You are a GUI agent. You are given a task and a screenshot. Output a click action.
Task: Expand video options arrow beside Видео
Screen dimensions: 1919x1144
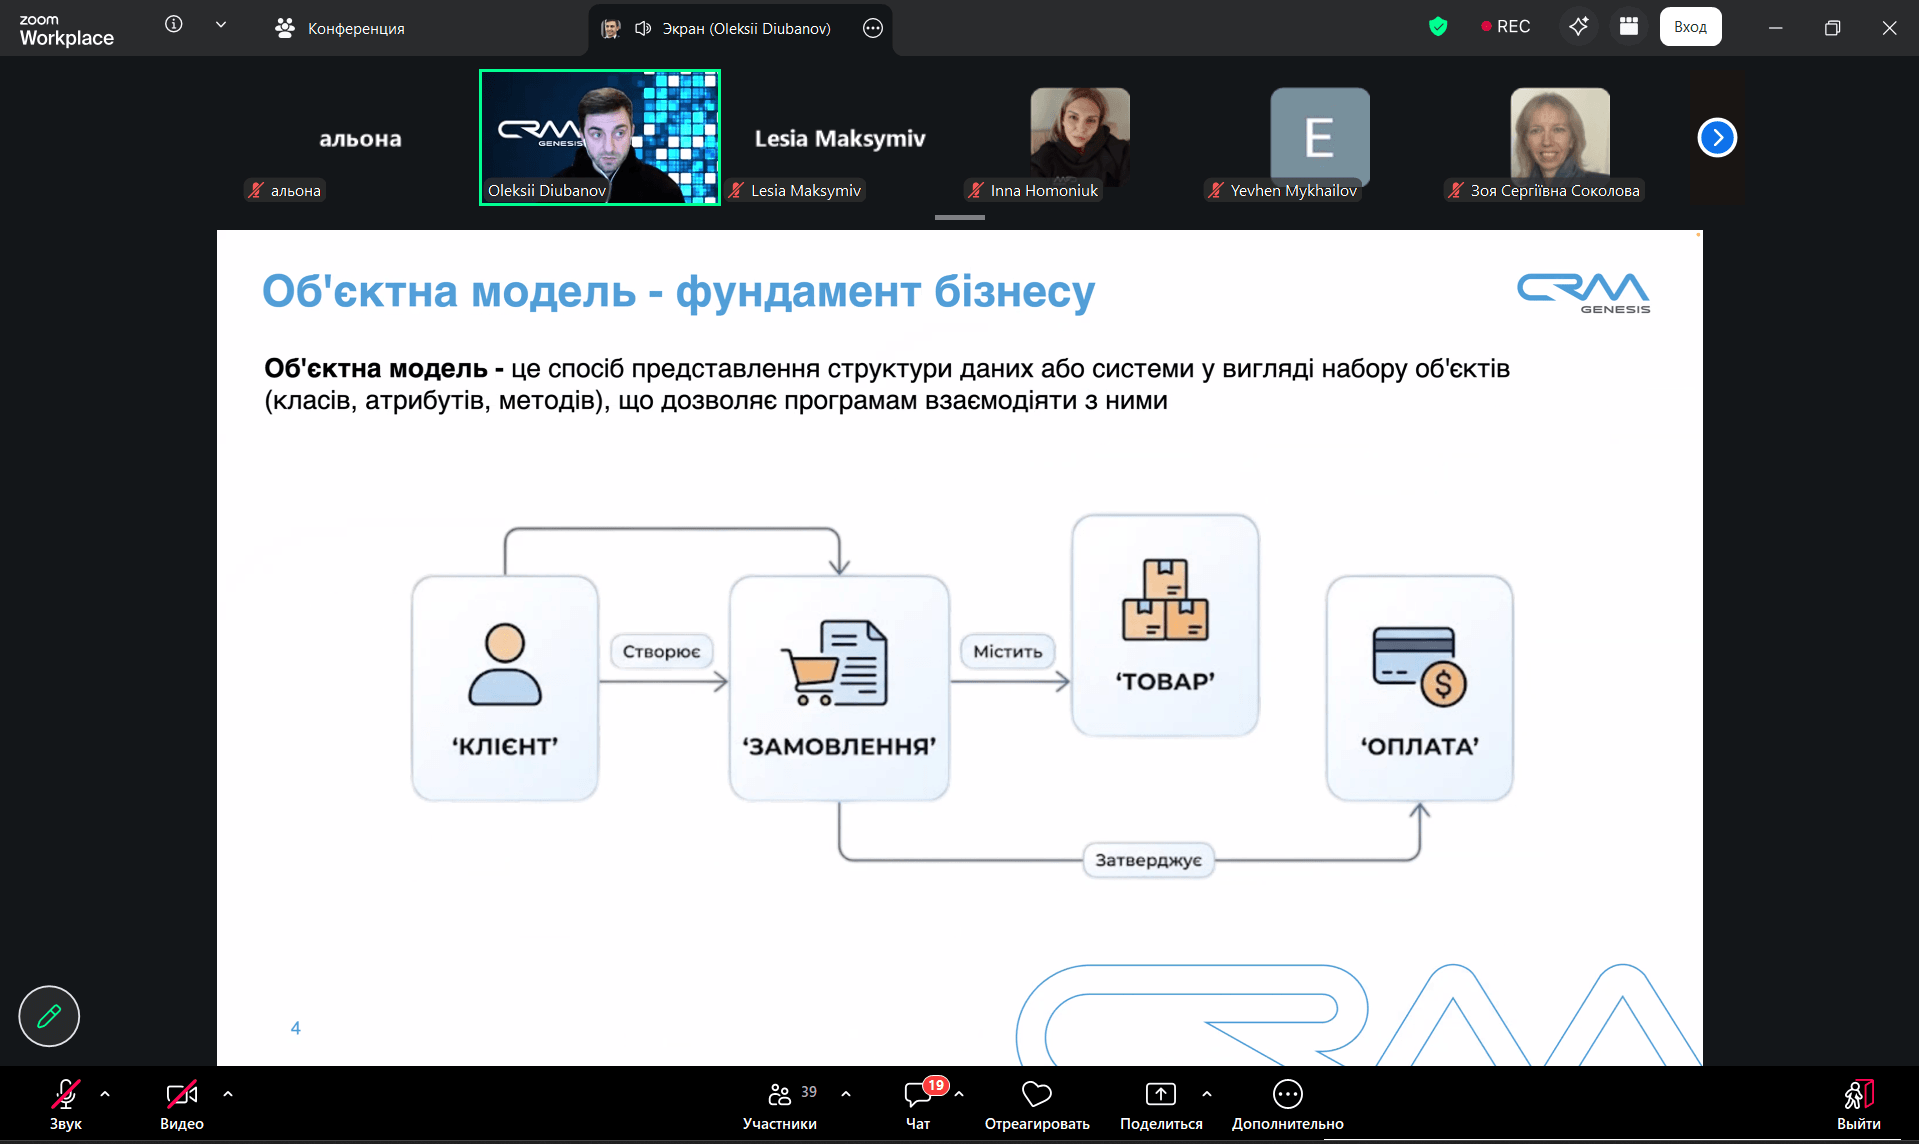[228, 1094]
